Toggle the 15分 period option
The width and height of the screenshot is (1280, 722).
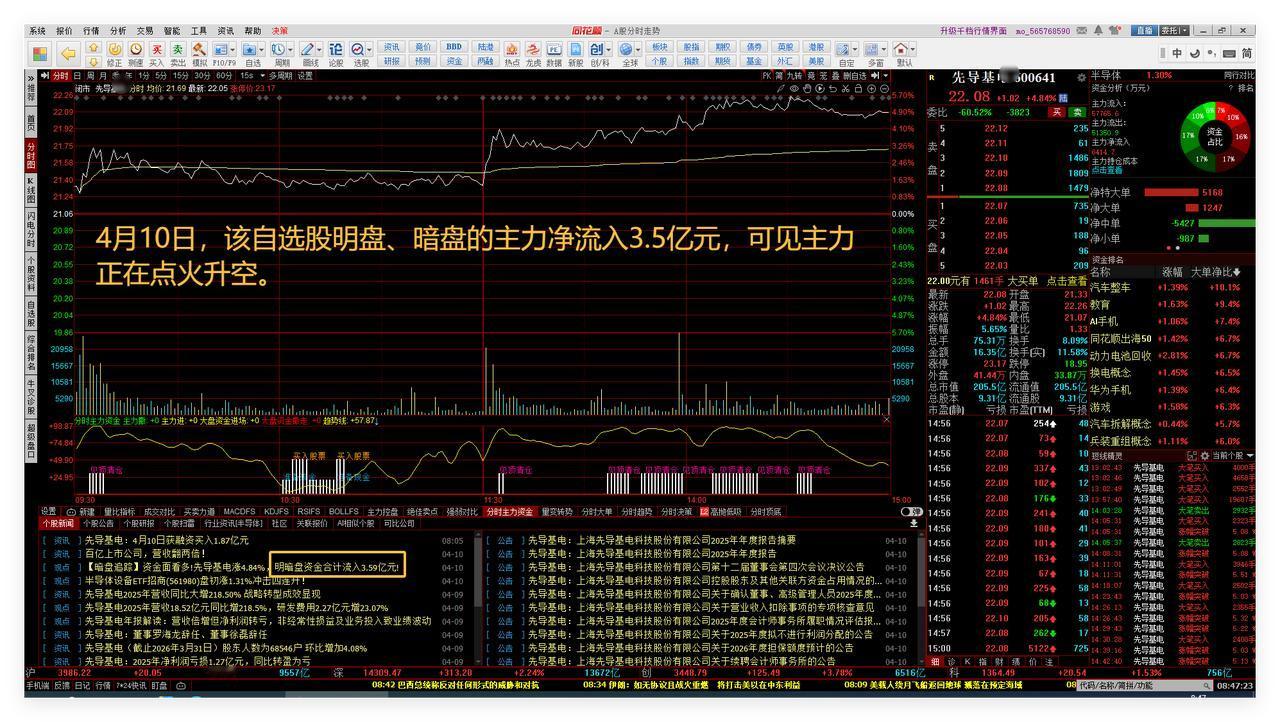coord(180,76)
